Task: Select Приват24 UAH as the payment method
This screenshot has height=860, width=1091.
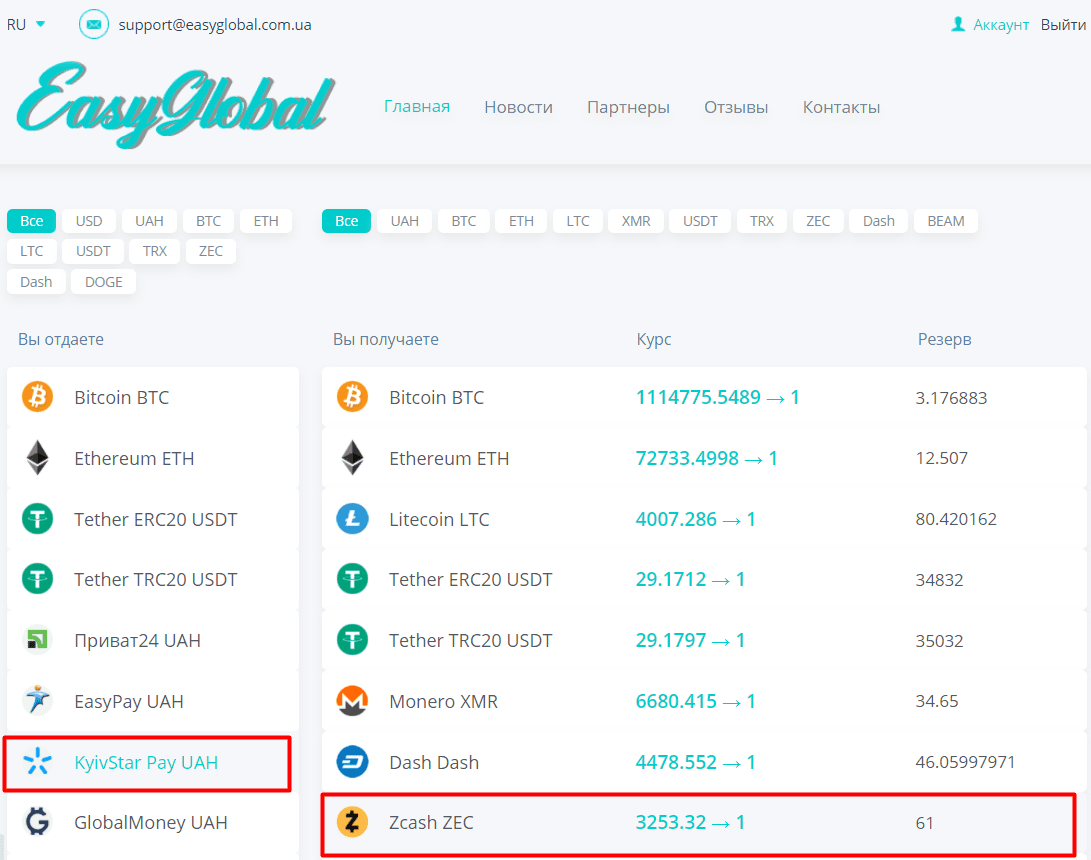Action: [140, 640]
